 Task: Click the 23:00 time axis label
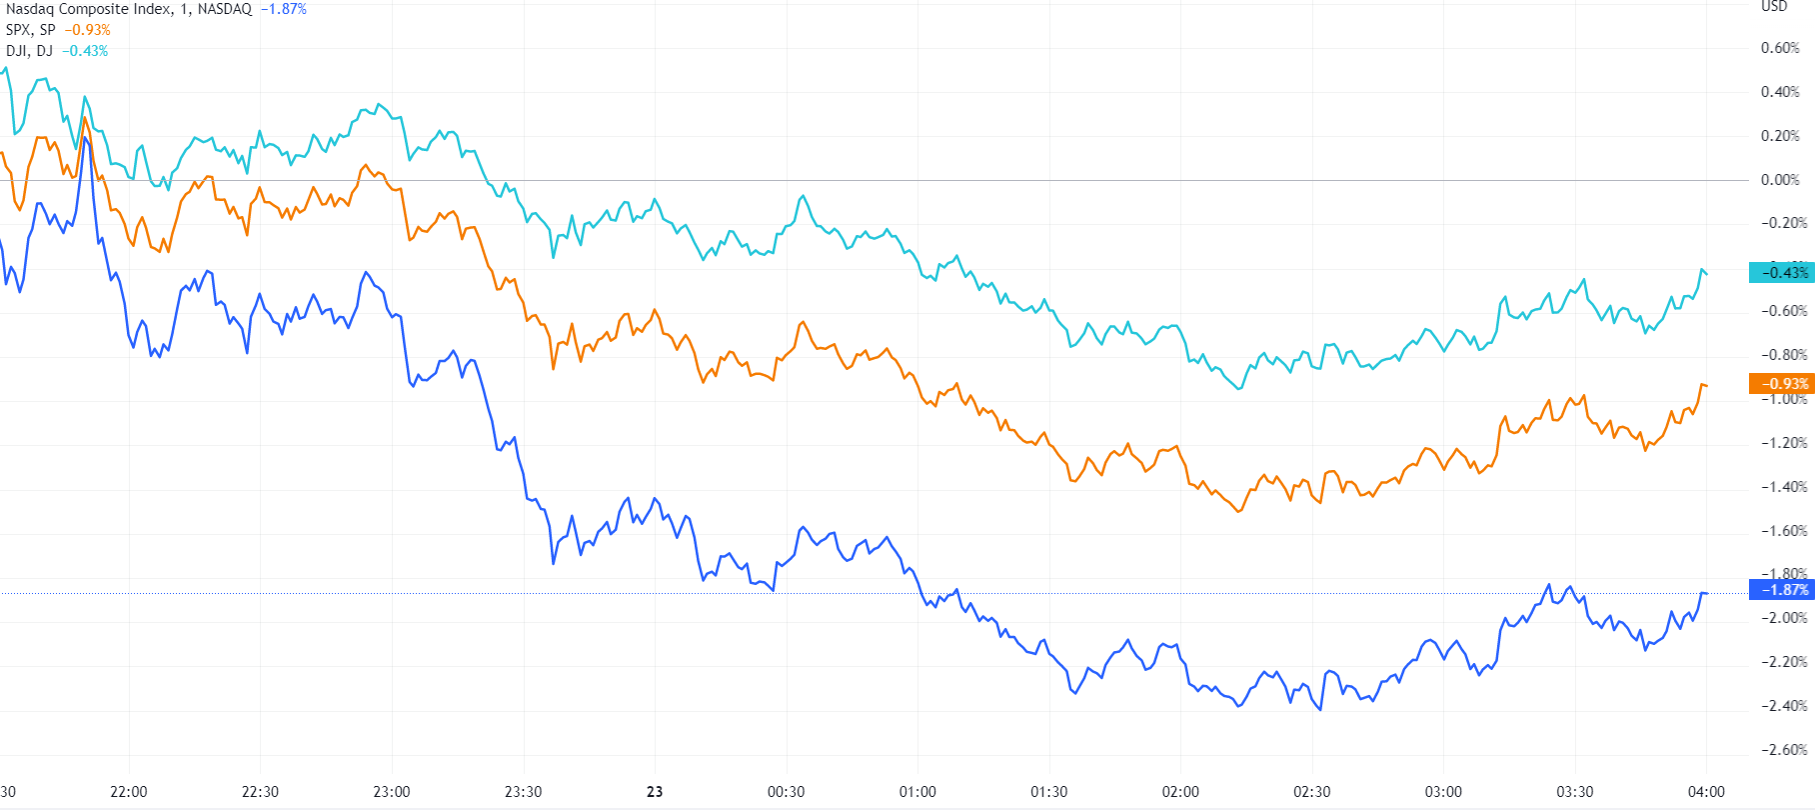[x=392, y=792]
